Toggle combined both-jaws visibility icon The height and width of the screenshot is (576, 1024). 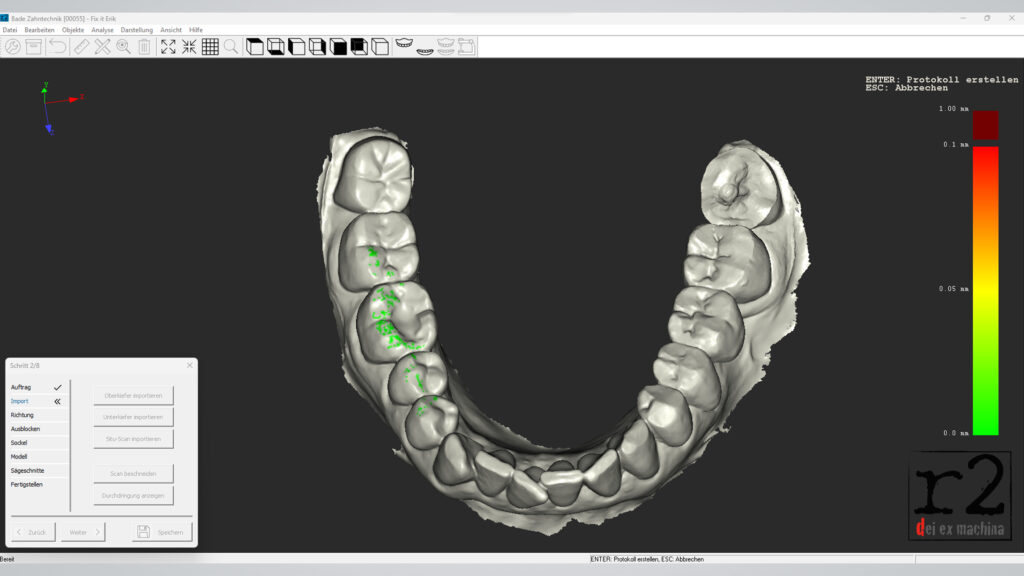click(446, 47)
